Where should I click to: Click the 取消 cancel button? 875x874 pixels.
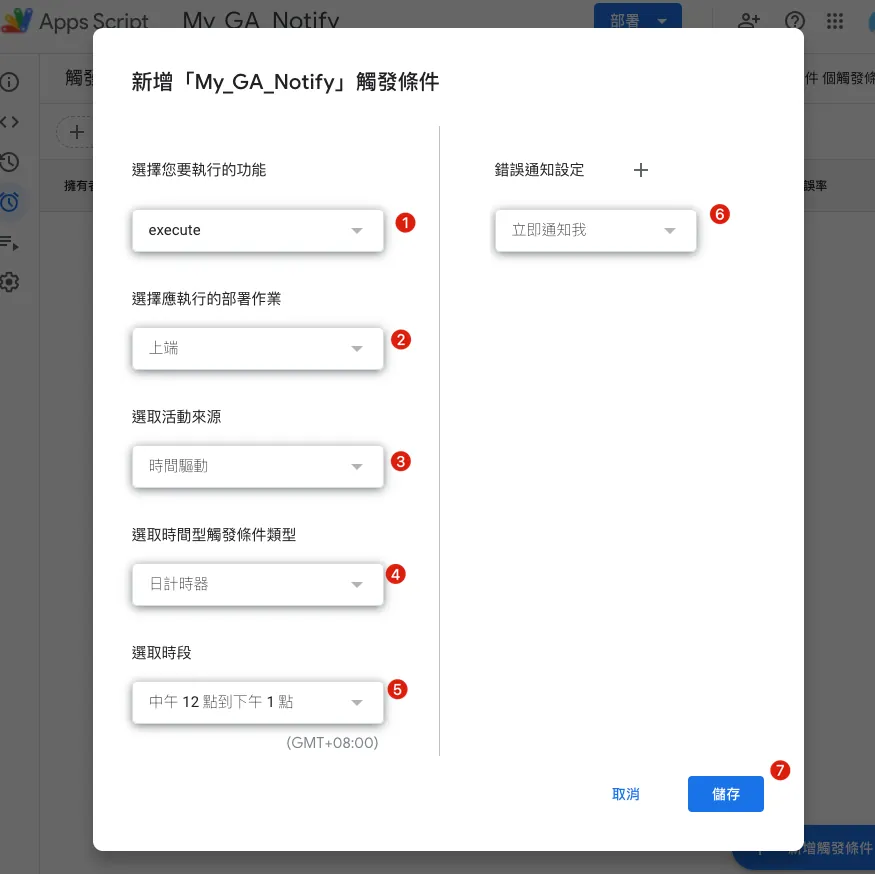pyautogui.click(x=626, y=794)
